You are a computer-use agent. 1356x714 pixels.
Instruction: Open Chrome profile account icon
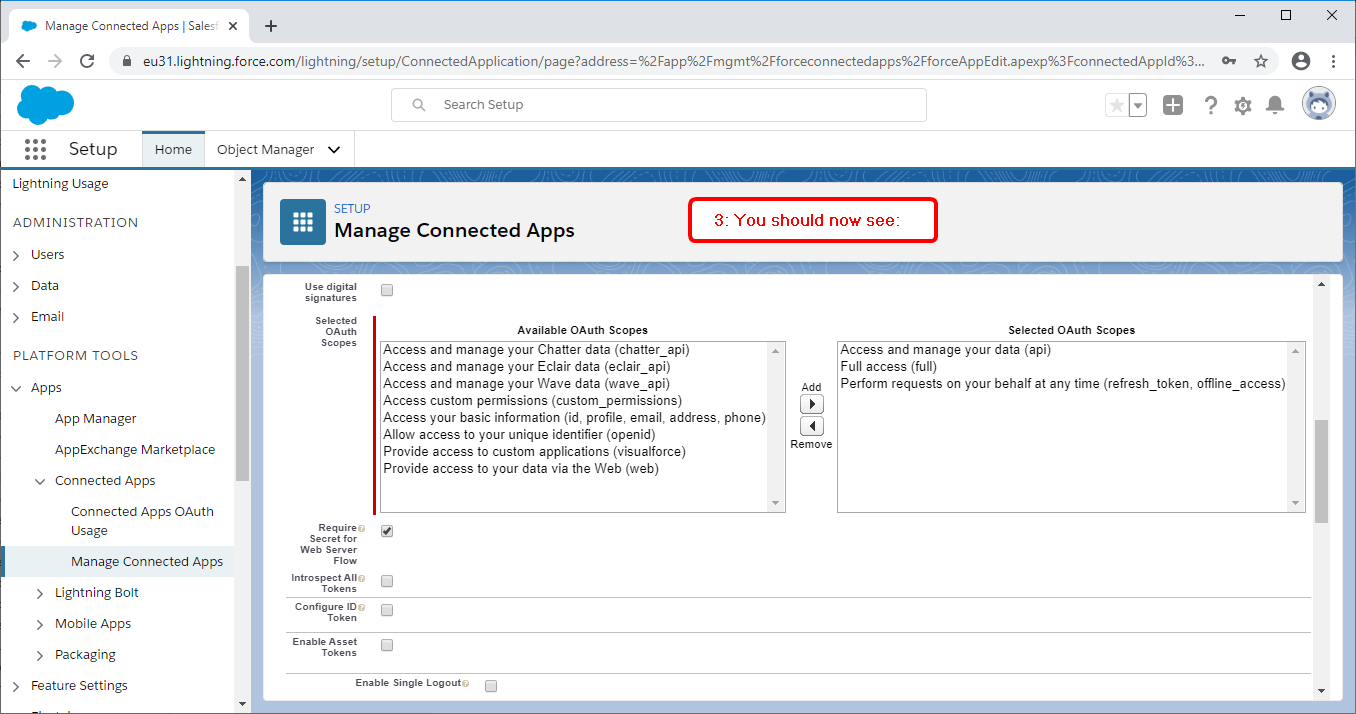coord(1301,61)
